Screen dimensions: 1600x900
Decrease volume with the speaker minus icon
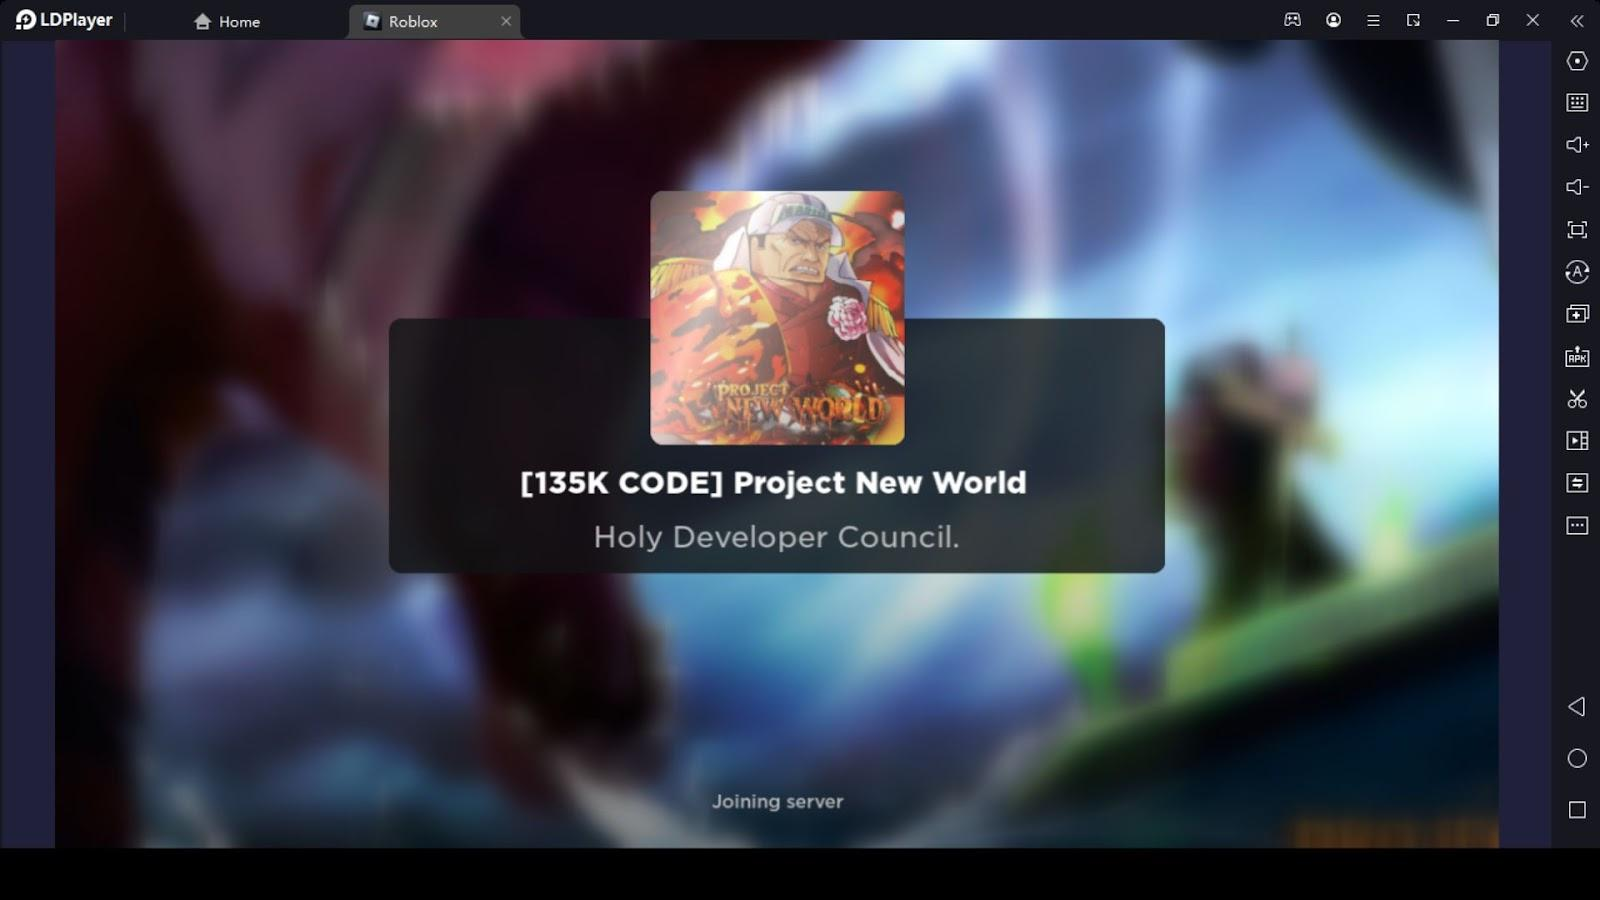[x=1577, y=187]
